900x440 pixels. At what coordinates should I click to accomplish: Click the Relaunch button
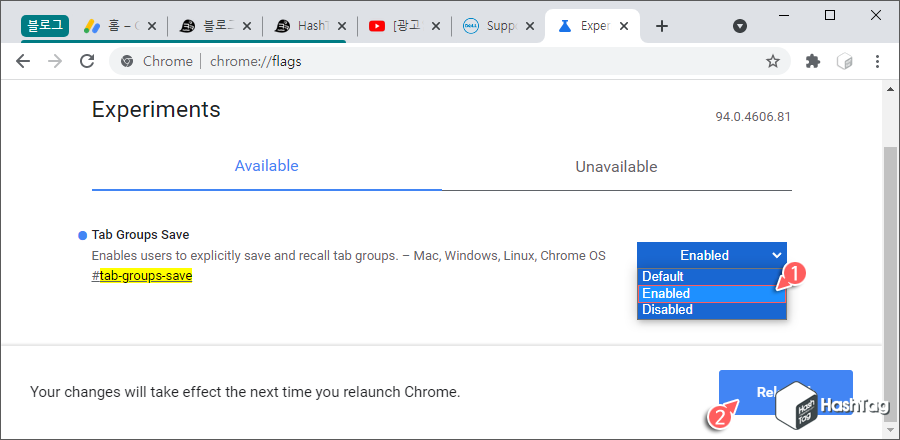[786, 392]
